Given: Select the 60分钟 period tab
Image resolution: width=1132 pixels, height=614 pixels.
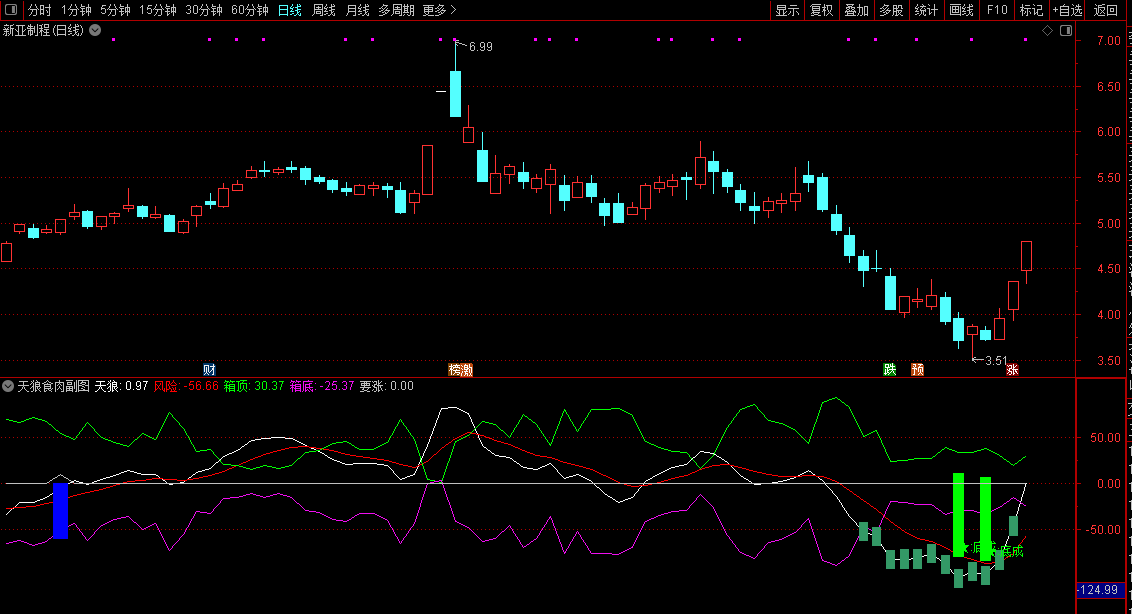Looking at the screenshot, I should click(x=250, y=10).
